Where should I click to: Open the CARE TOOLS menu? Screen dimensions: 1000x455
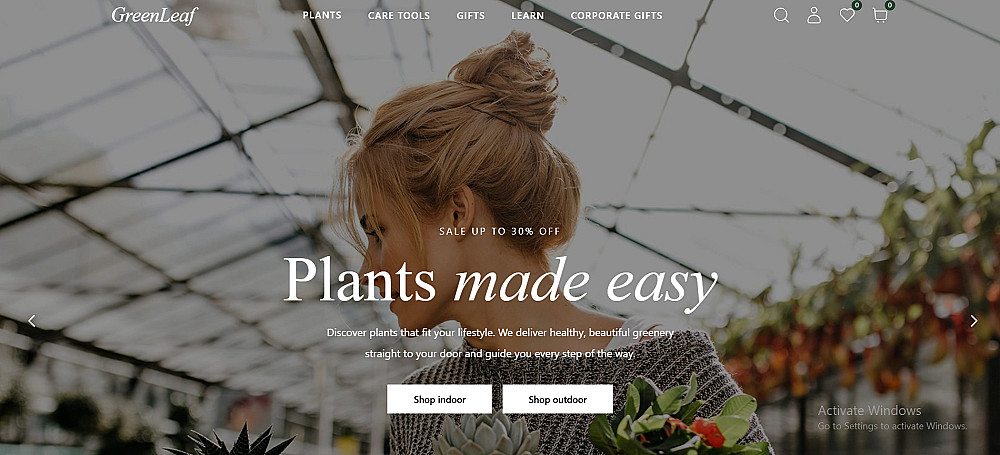(399, 15)
